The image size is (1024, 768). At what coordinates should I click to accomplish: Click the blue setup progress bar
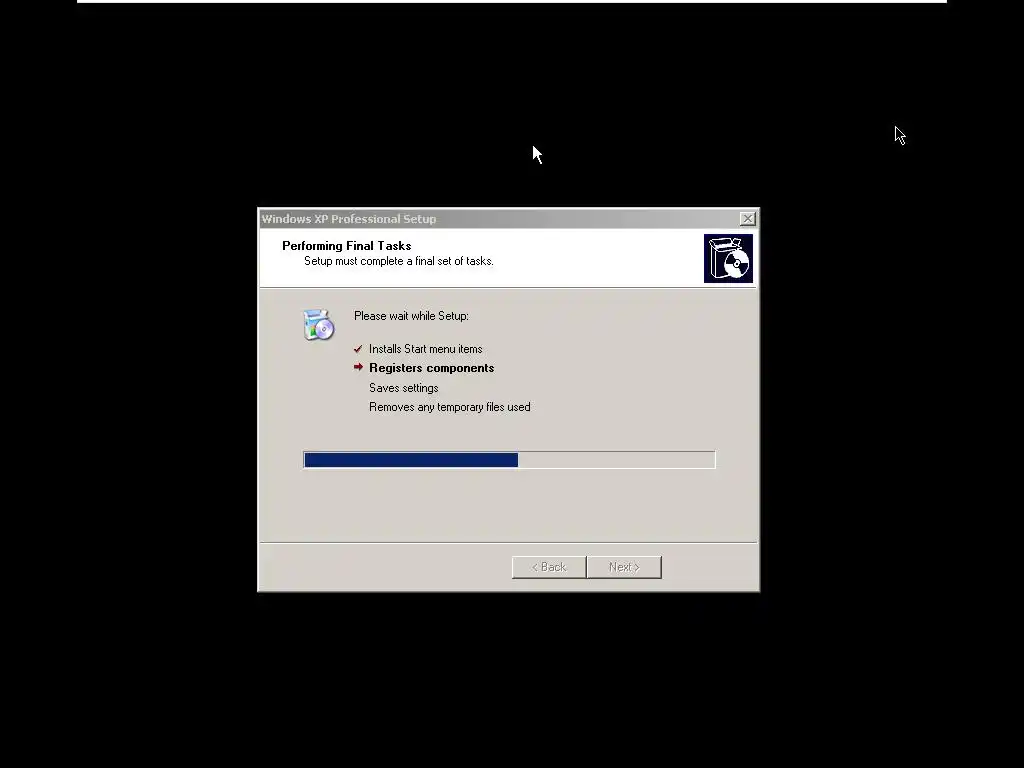click(509, 460)
